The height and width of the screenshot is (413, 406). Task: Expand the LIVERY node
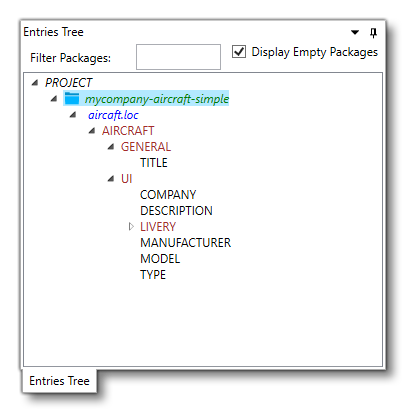[131, 227]
